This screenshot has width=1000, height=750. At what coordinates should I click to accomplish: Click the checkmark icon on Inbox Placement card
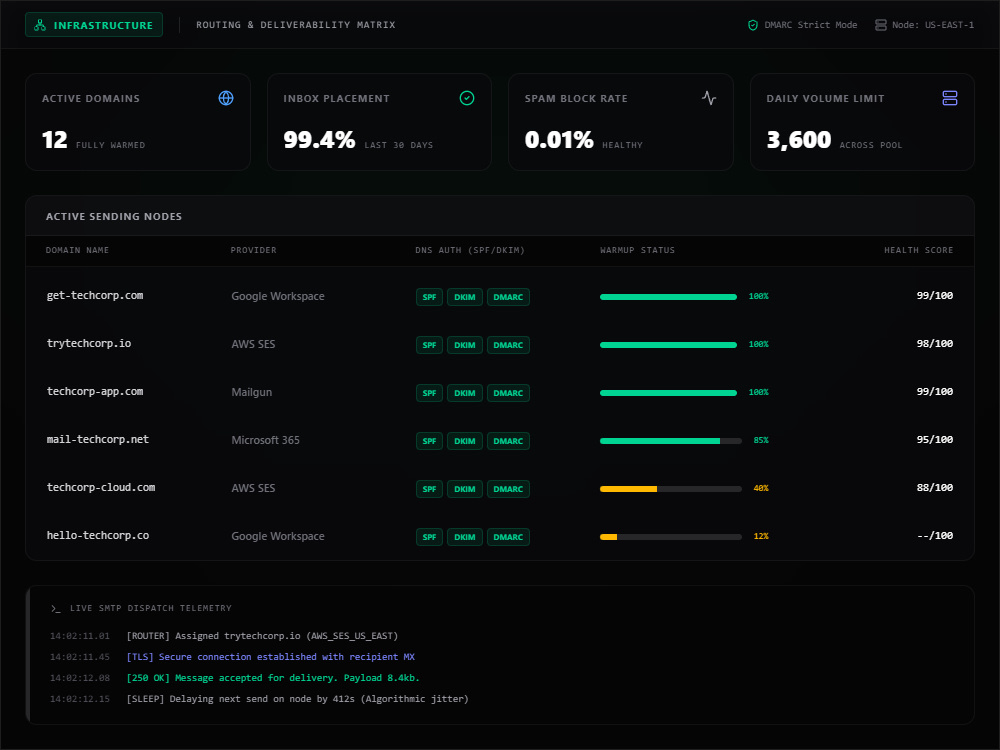pos(467,98)
